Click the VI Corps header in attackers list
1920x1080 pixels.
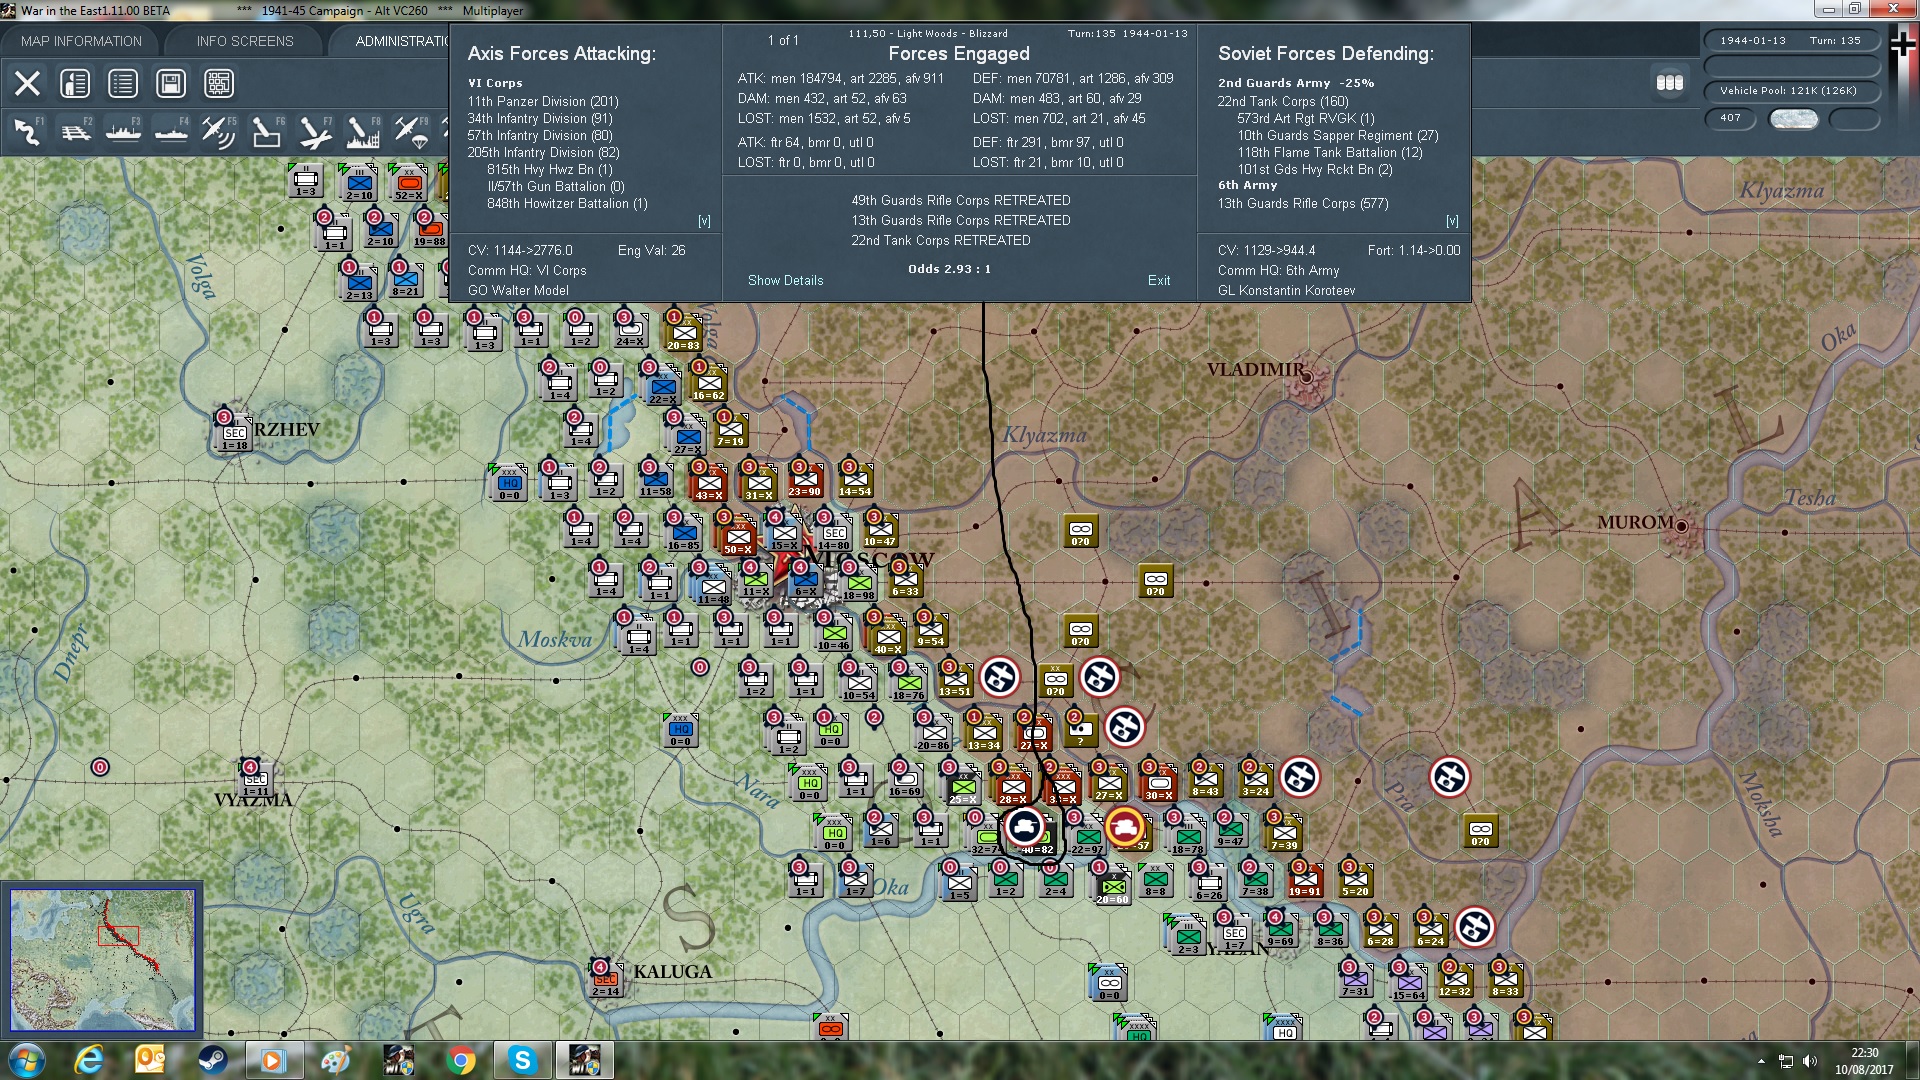click(495, 83)
